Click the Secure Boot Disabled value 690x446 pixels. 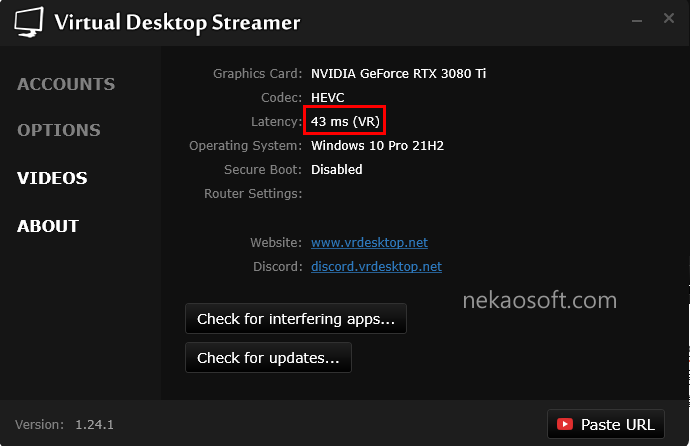click(x=337, y=169)
